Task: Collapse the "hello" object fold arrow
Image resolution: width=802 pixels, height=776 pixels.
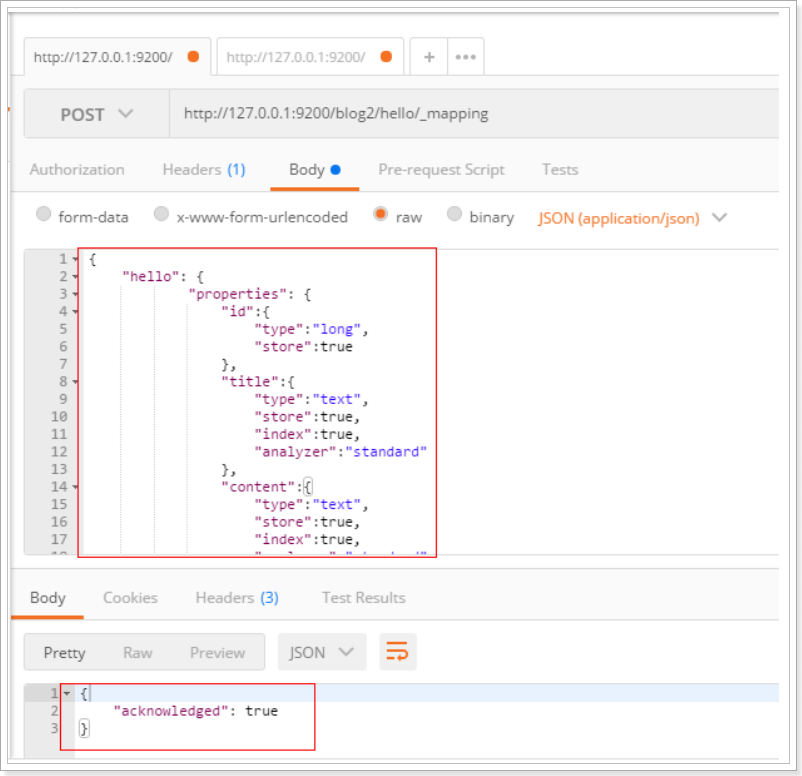Action: pyautogui.click(x=75, y=277)
